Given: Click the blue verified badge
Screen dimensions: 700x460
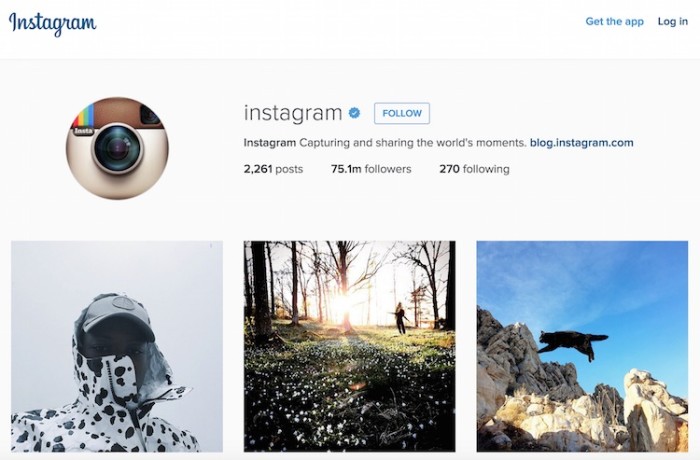Looking at the screenshot, I should click(354, 113).
